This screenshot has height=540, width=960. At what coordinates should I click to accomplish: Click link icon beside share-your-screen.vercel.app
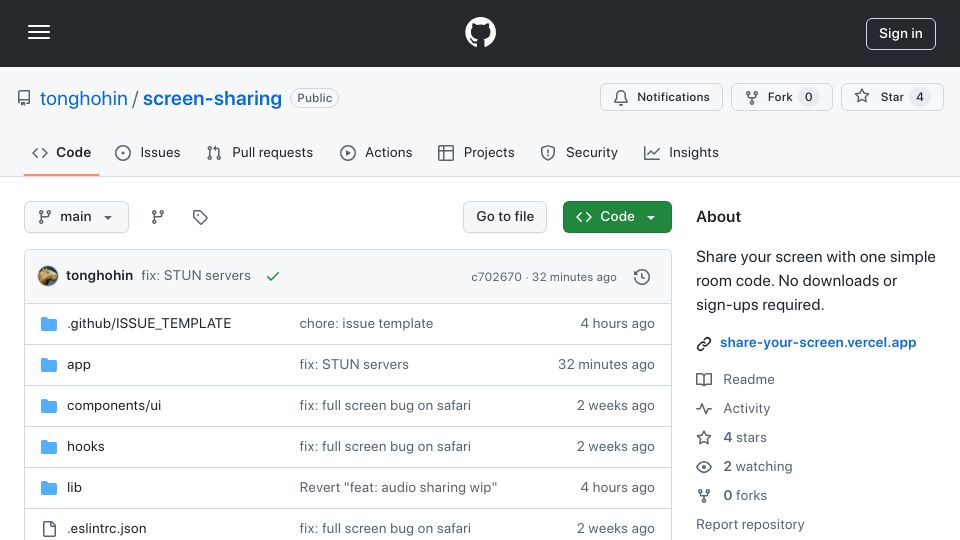coord(704,343)
